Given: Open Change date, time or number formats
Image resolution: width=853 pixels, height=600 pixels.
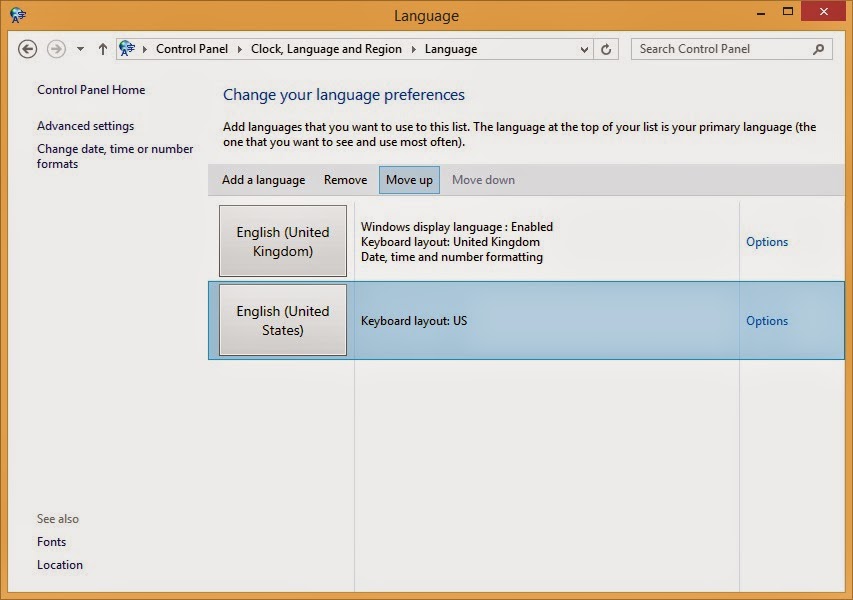Looking at the screenshot, I should pos(115,156).
